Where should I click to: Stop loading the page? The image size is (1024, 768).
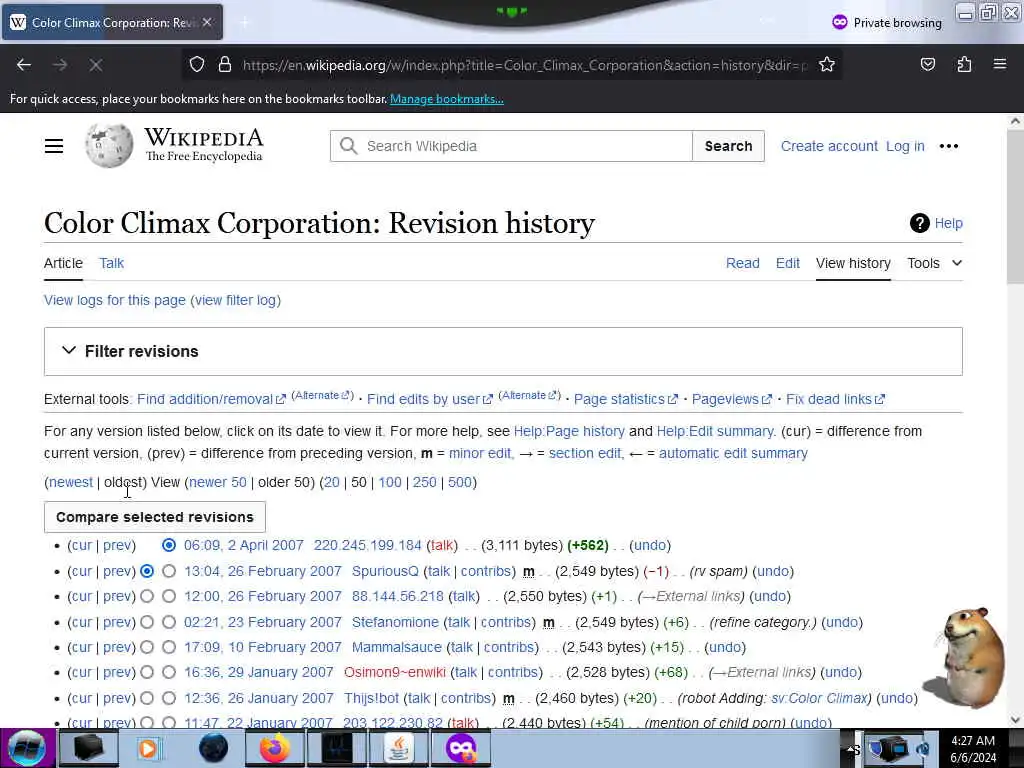click(95, 65)
